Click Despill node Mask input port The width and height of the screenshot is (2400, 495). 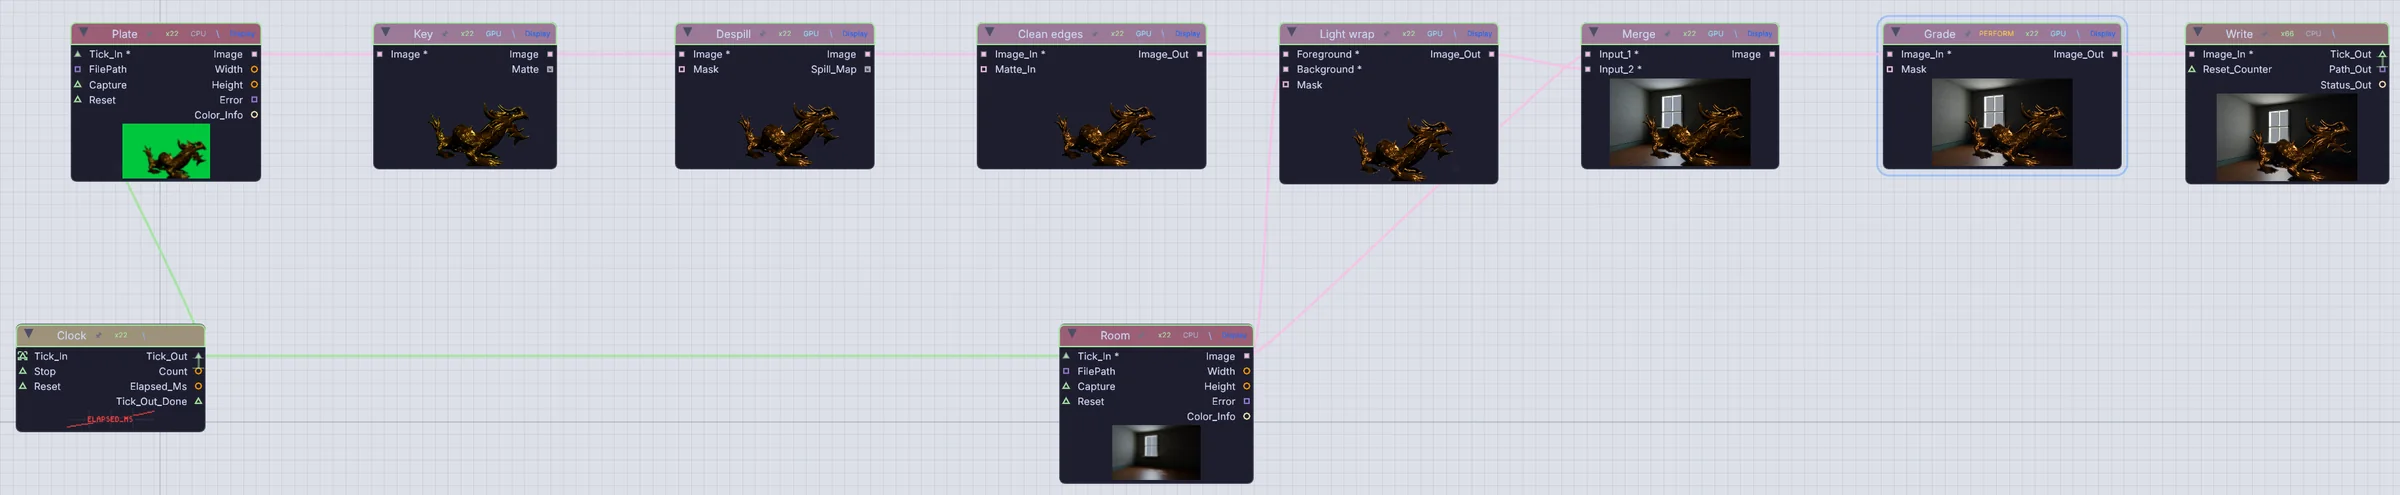click(682, 69)
